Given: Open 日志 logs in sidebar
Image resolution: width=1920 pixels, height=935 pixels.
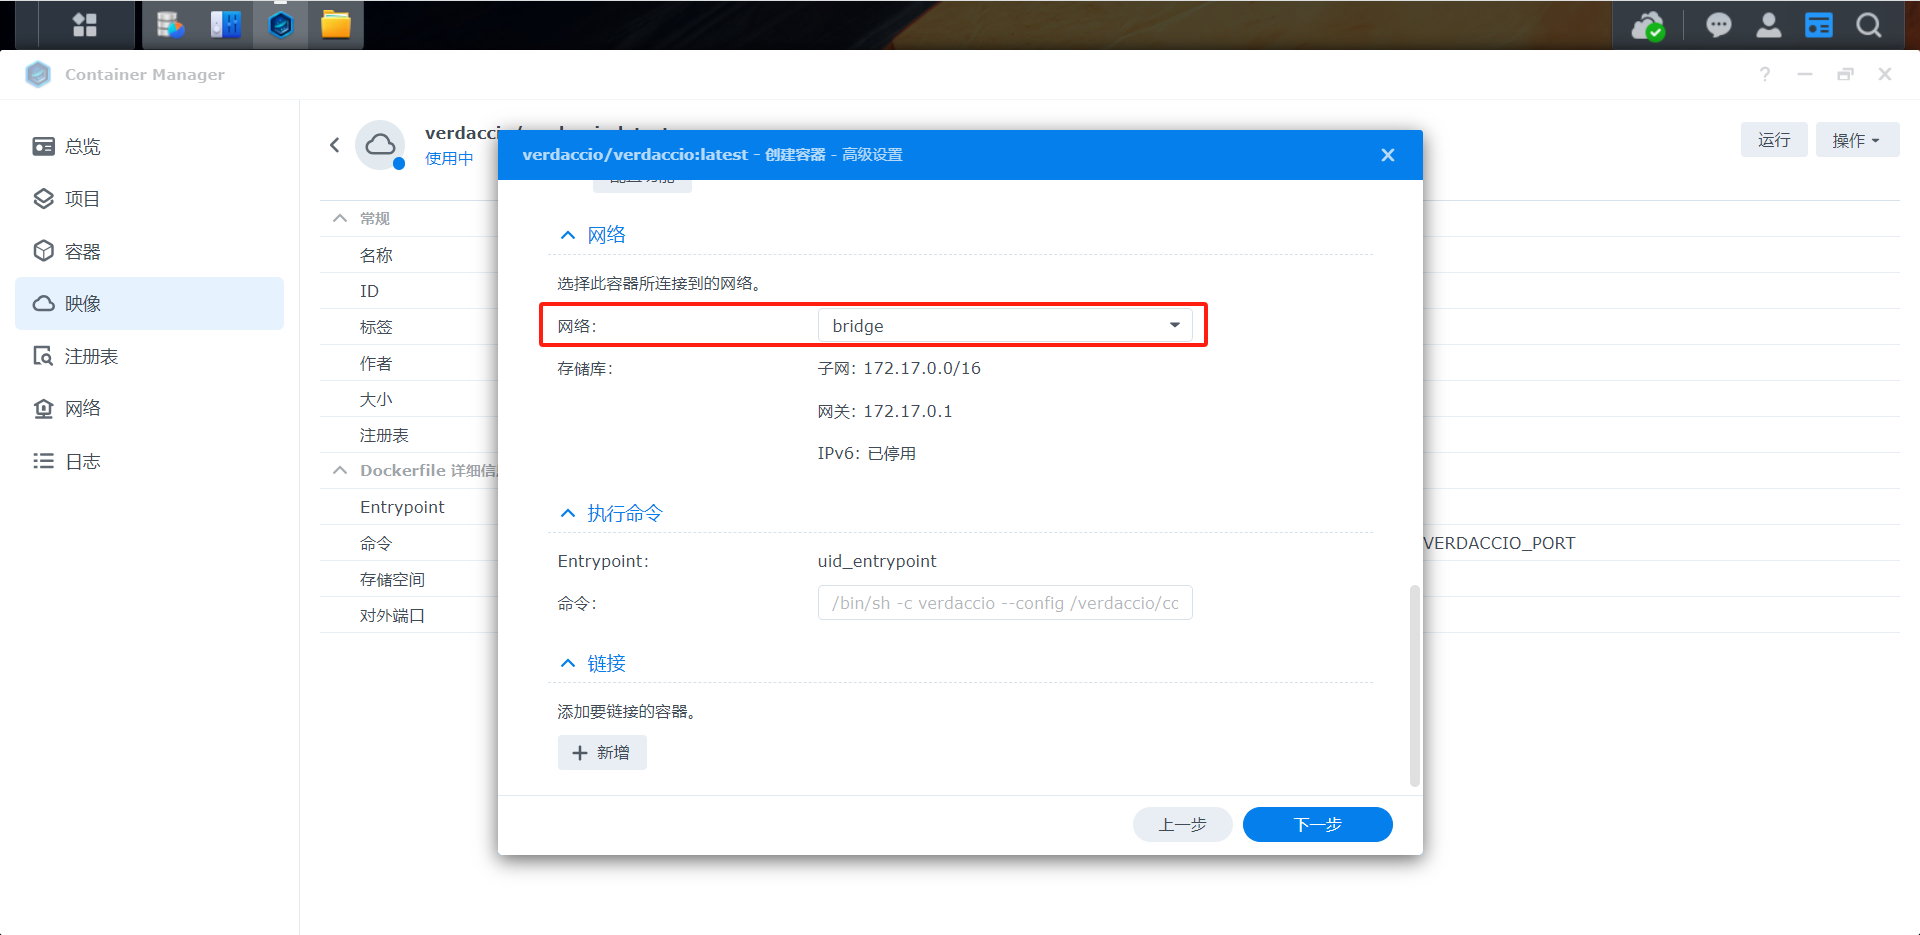Looking at the screenshot, I should (150, 461).
